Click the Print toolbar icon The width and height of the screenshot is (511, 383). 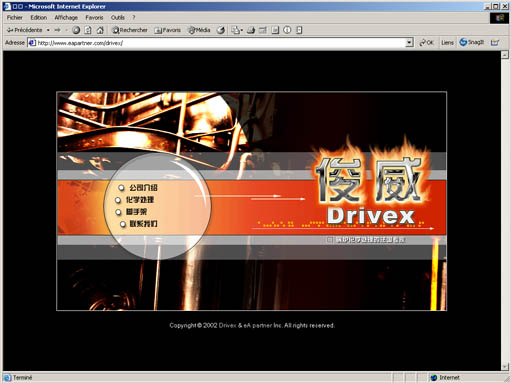point(251,30)
